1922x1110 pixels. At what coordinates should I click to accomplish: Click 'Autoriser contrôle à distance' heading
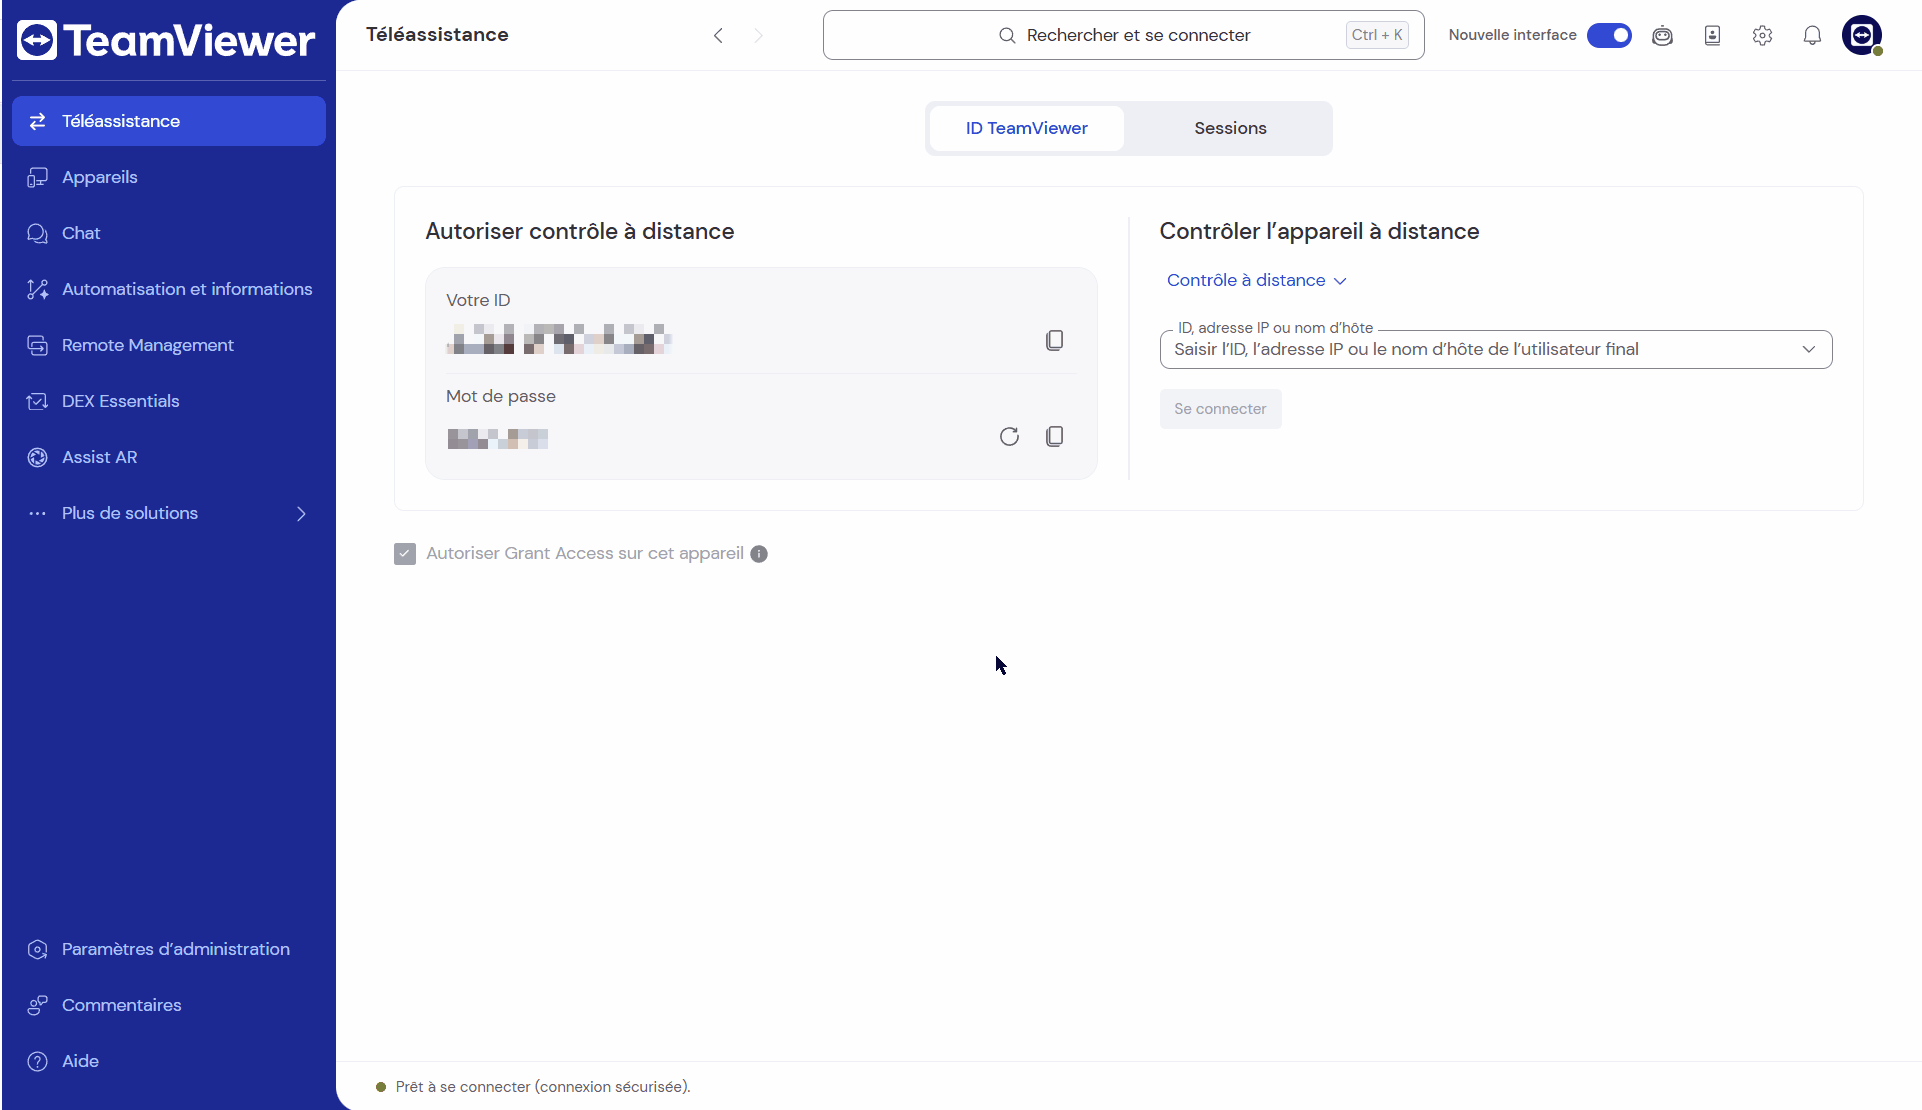580,231
